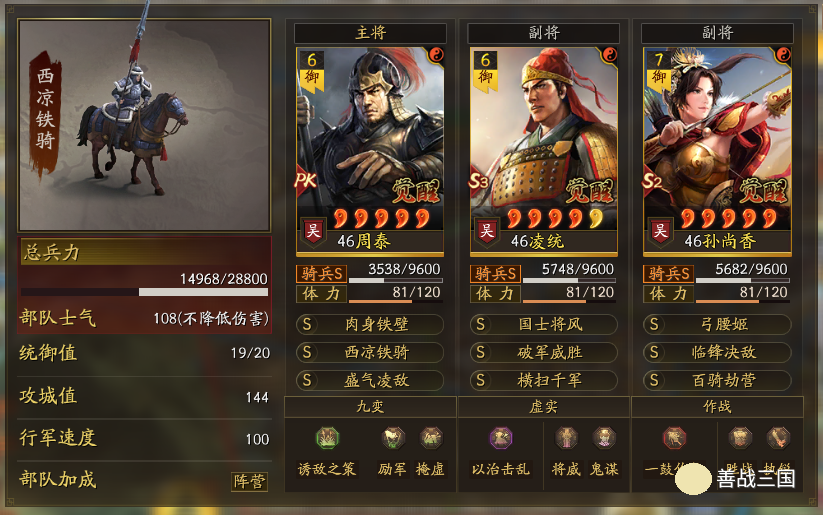Open the 九变 tactics tab
Image resolution: width=823 pixels, height=515 pixels.
point(370,406)
